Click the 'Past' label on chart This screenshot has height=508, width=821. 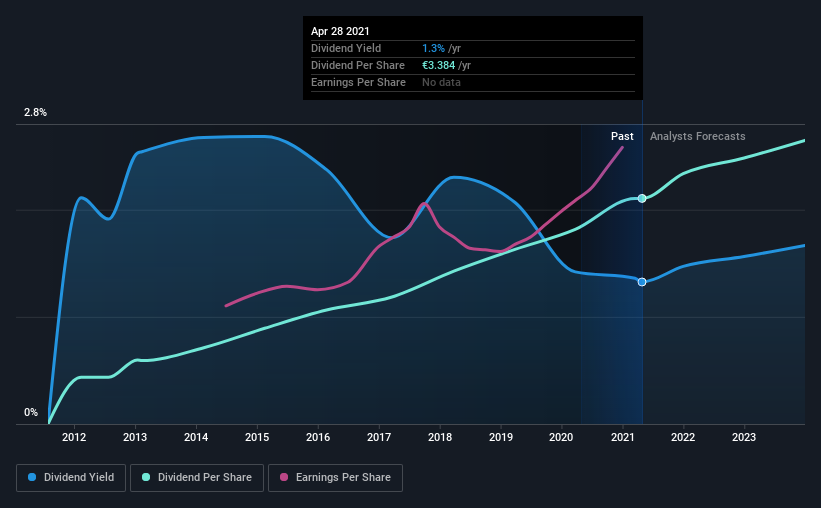[x=622, y=136]
